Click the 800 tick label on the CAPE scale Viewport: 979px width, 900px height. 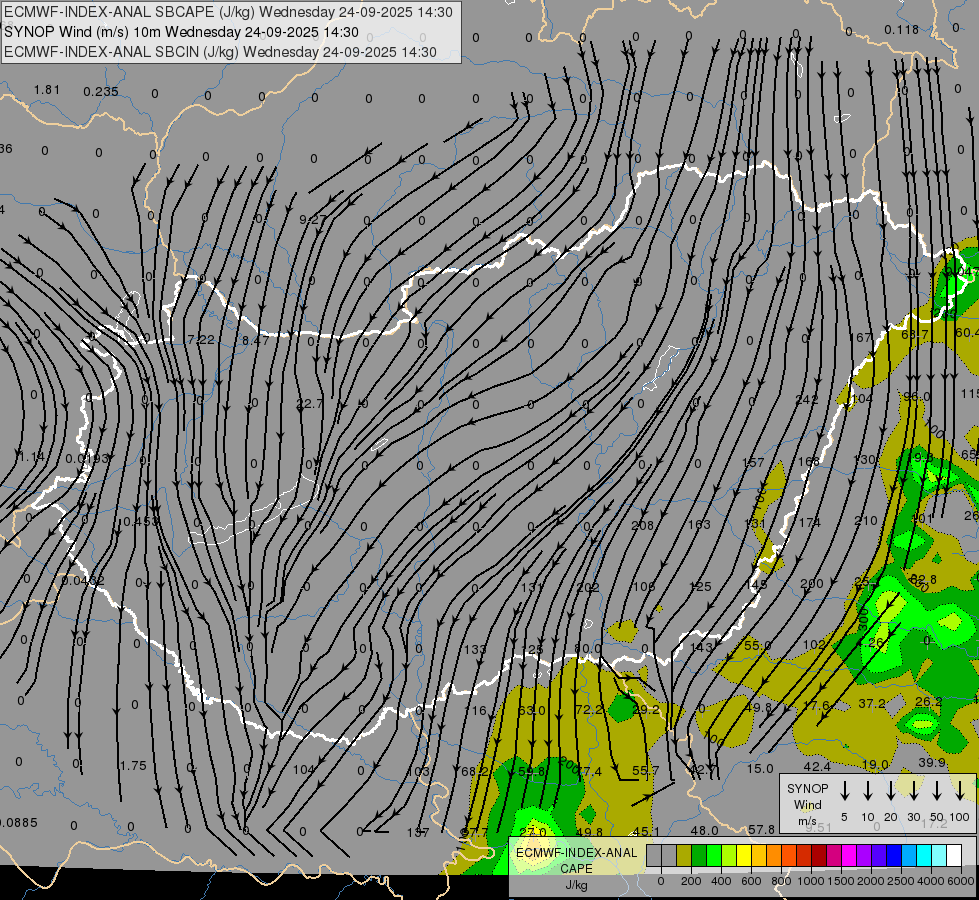[x=781, y=881]
